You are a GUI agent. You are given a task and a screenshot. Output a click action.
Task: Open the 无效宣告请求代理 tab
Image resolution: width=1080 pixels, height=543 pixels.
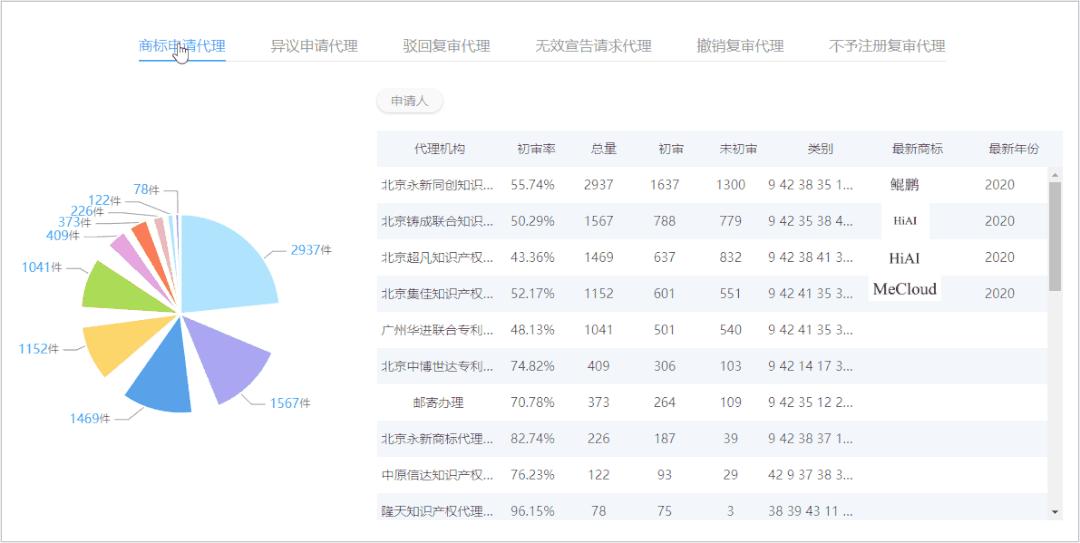pos(593,46)
